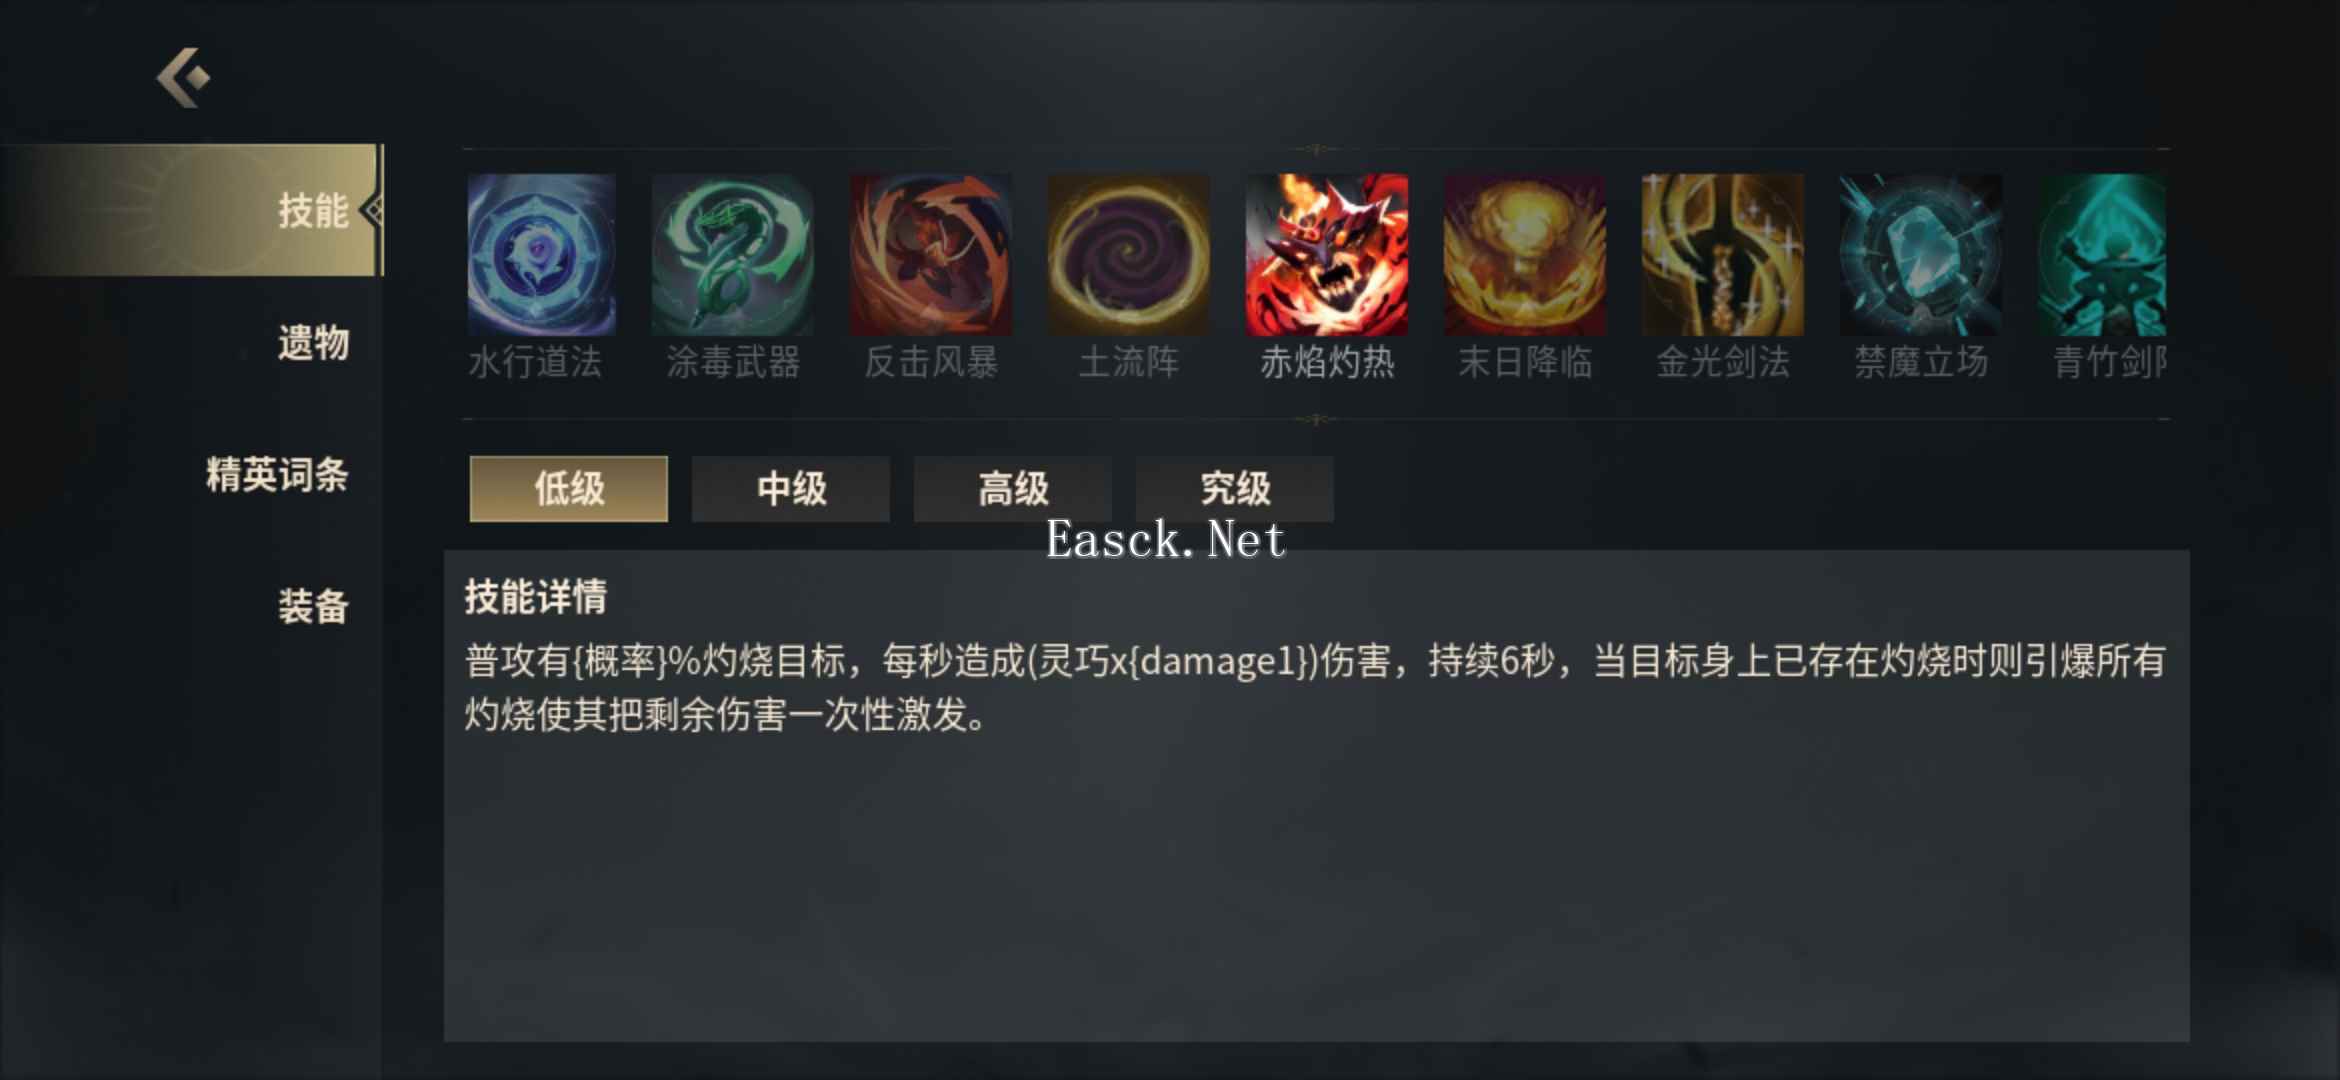
Task: Select the 涂毒武器 skill icon
Action: (x=732, y=254)
